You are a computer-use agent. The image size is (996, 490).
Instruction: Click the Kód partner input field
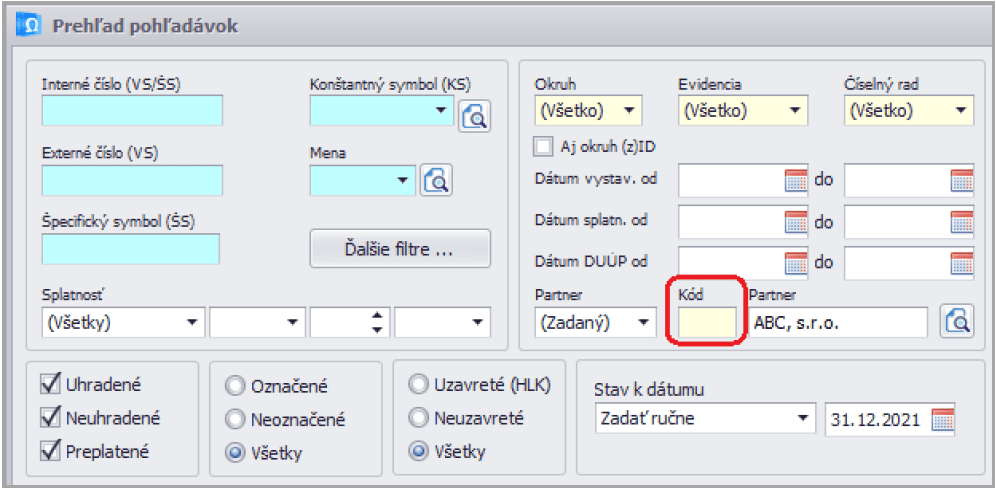[708, 322]
